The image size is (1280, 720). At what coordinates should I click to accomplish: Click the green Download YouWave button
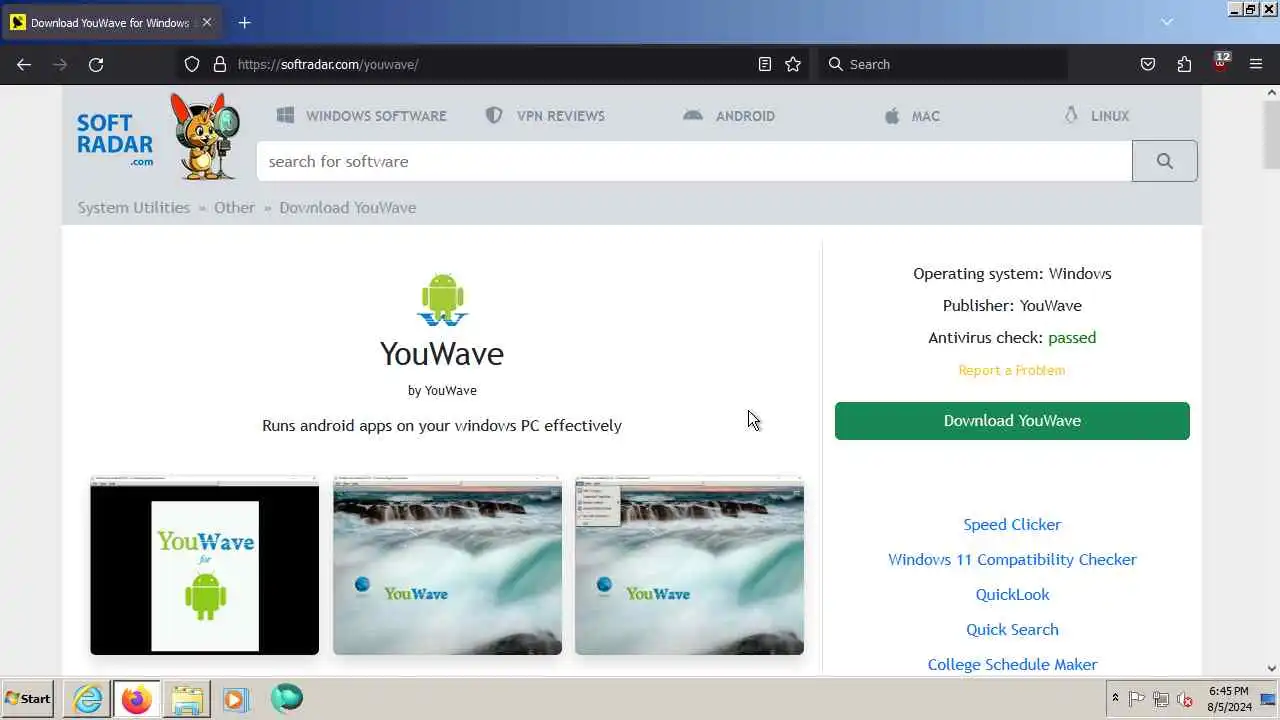[1012, 421]
